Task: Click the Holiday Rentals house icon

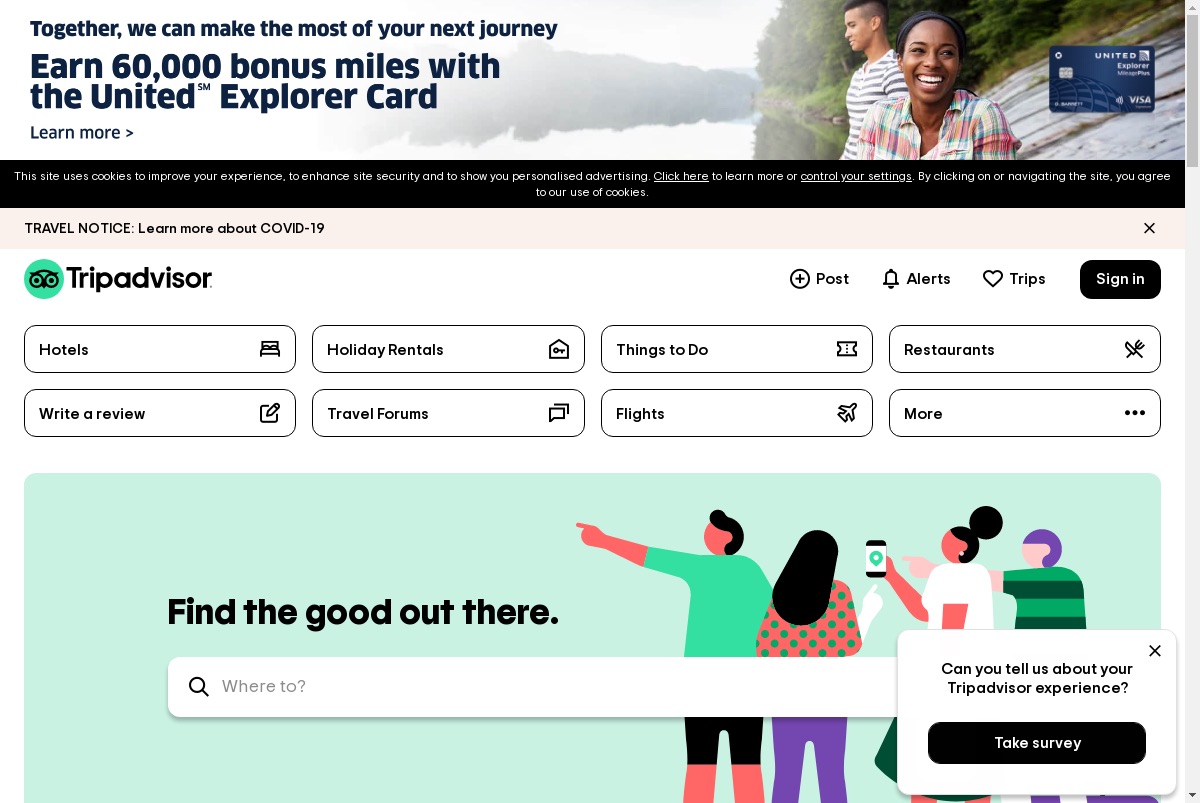Action: (559, 349)
